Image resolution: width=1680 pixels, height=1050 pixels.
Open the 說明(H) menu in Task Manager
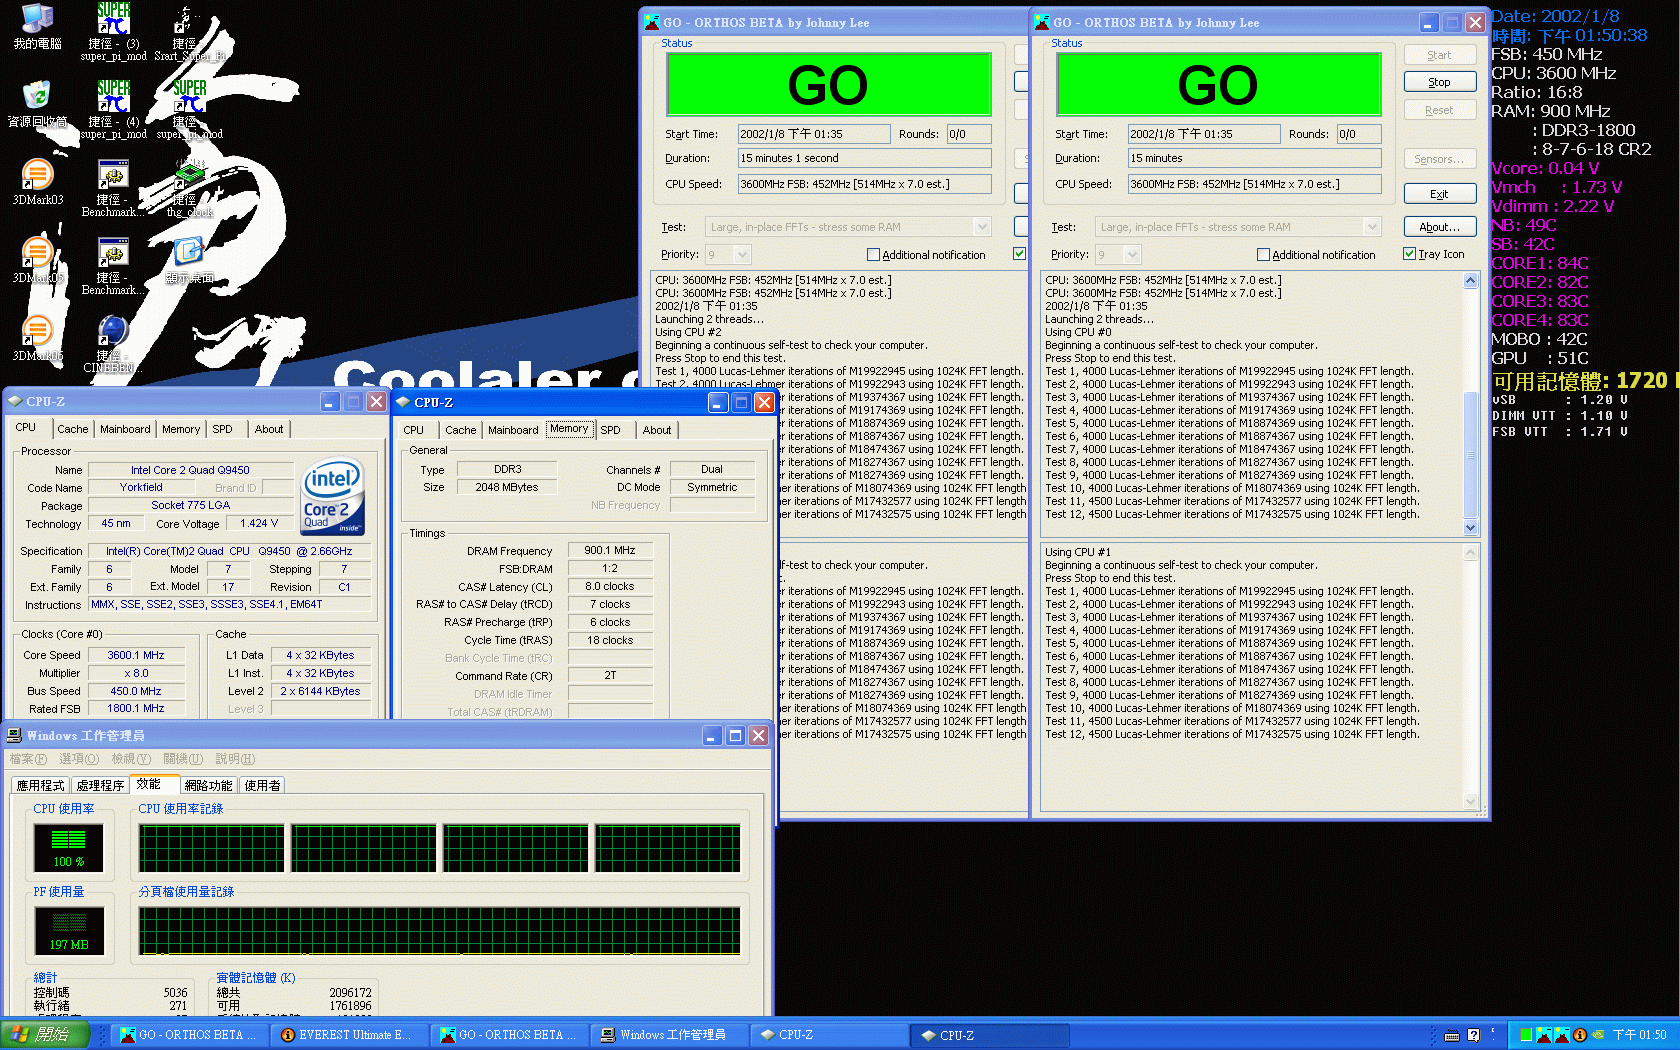(x=235, y=759)
